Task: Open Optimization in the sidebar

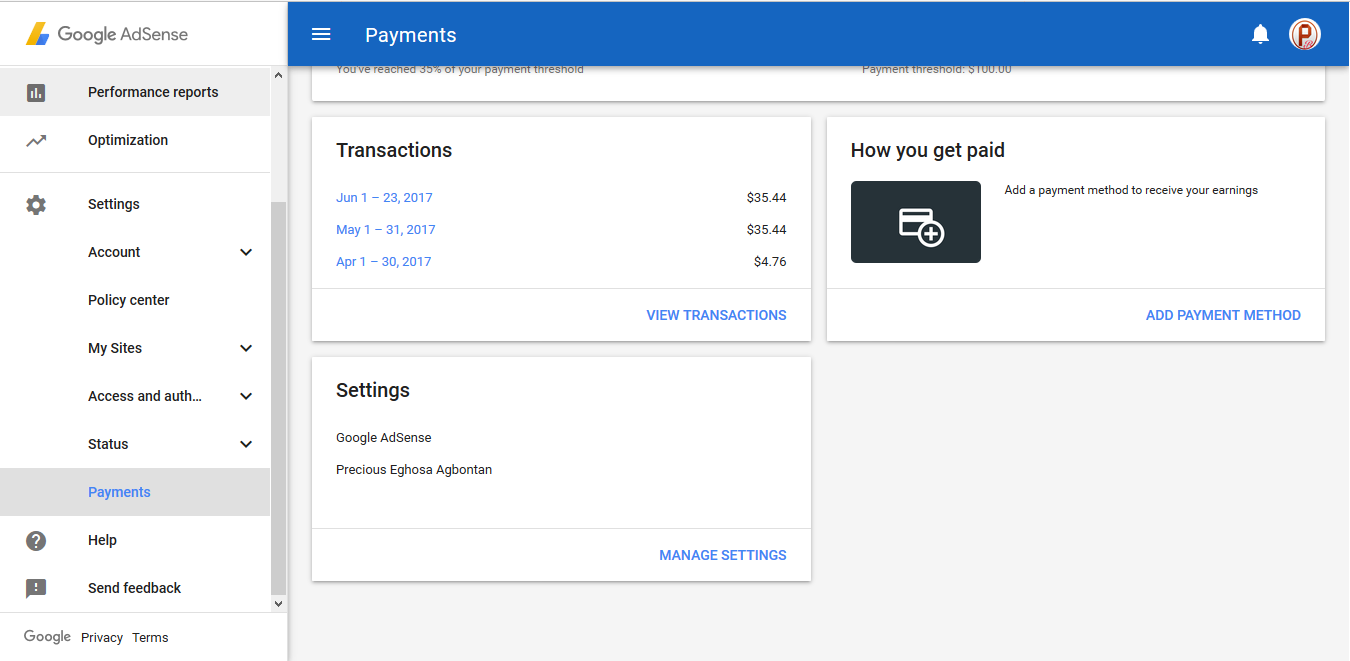Action: point(135,140)
